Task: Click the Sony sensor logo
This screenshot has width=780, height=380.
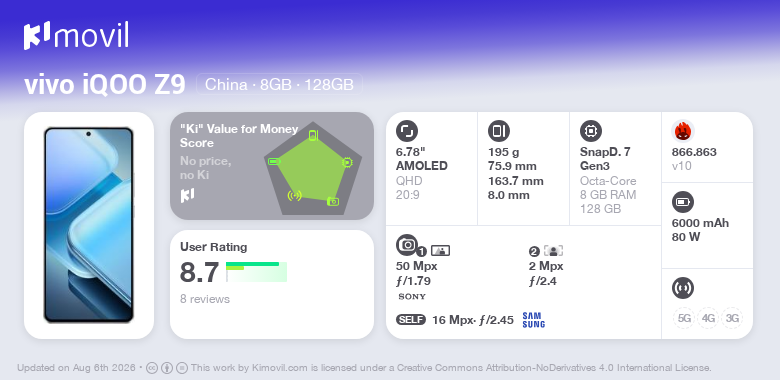Action: click(412, 297)
